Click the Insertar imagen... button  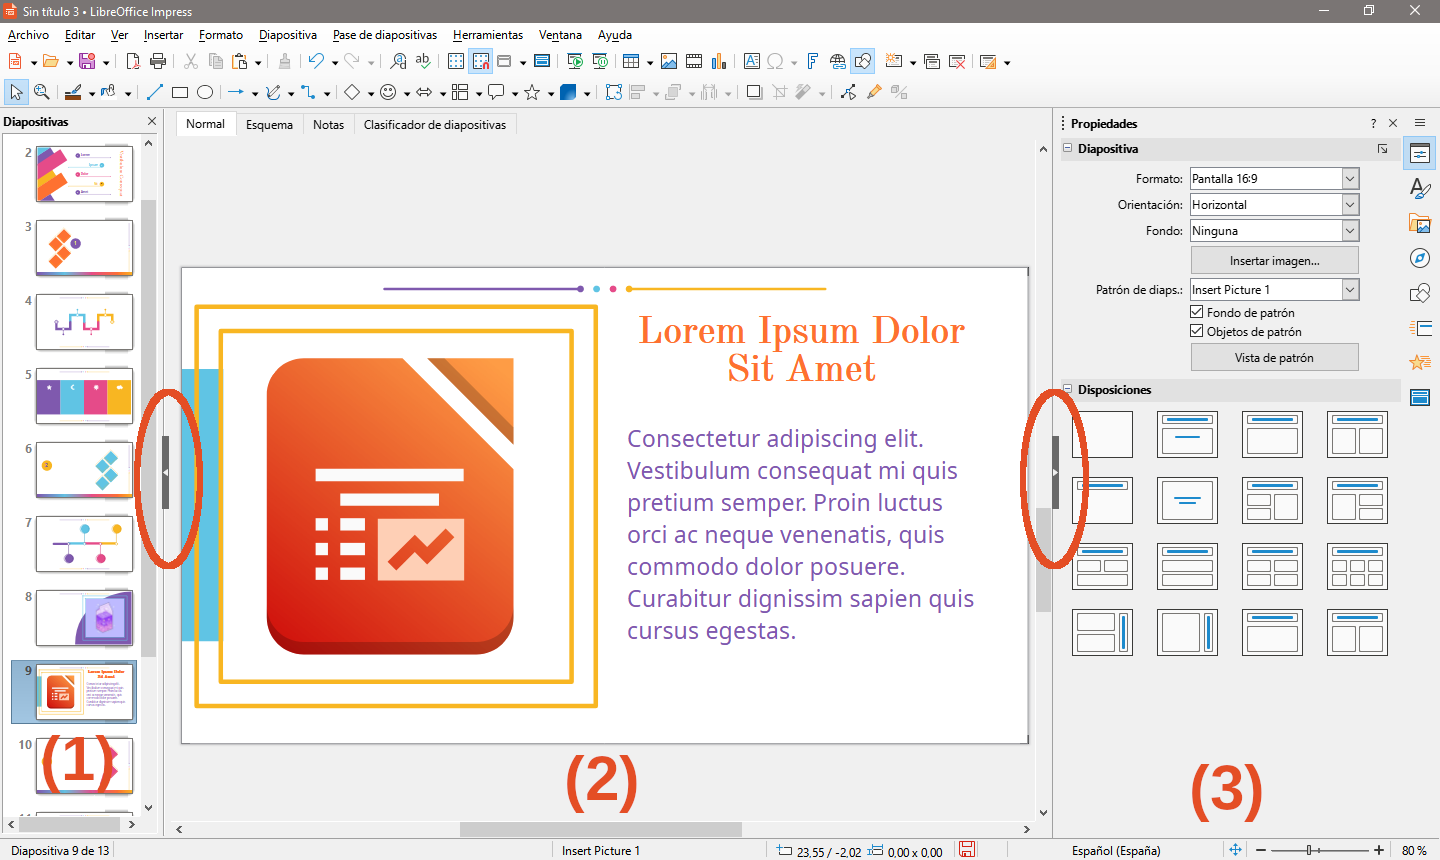(x=1275, y=260)
